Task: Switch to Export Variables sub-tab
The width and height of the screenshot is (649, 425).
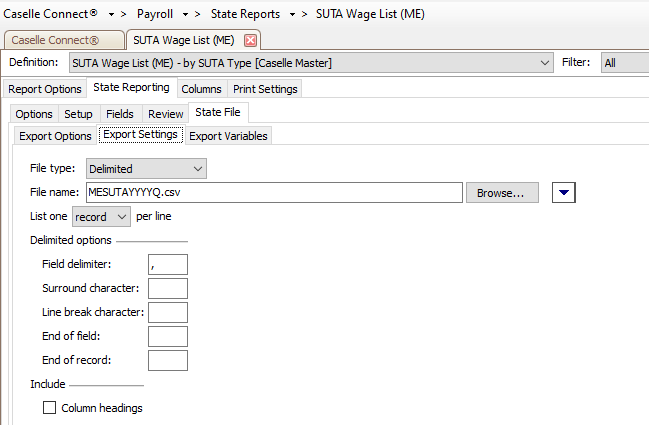Action: (228, 136)
